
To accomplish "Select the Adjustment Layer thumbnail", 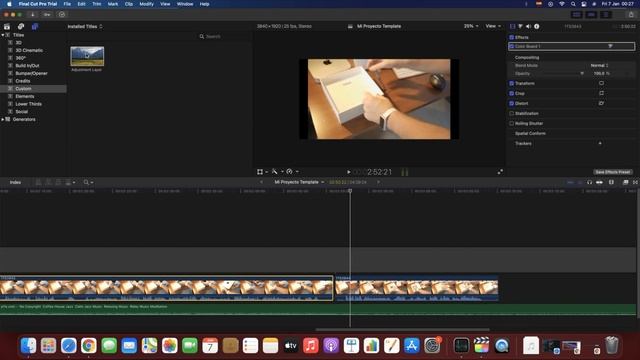I will coord(87,56).
